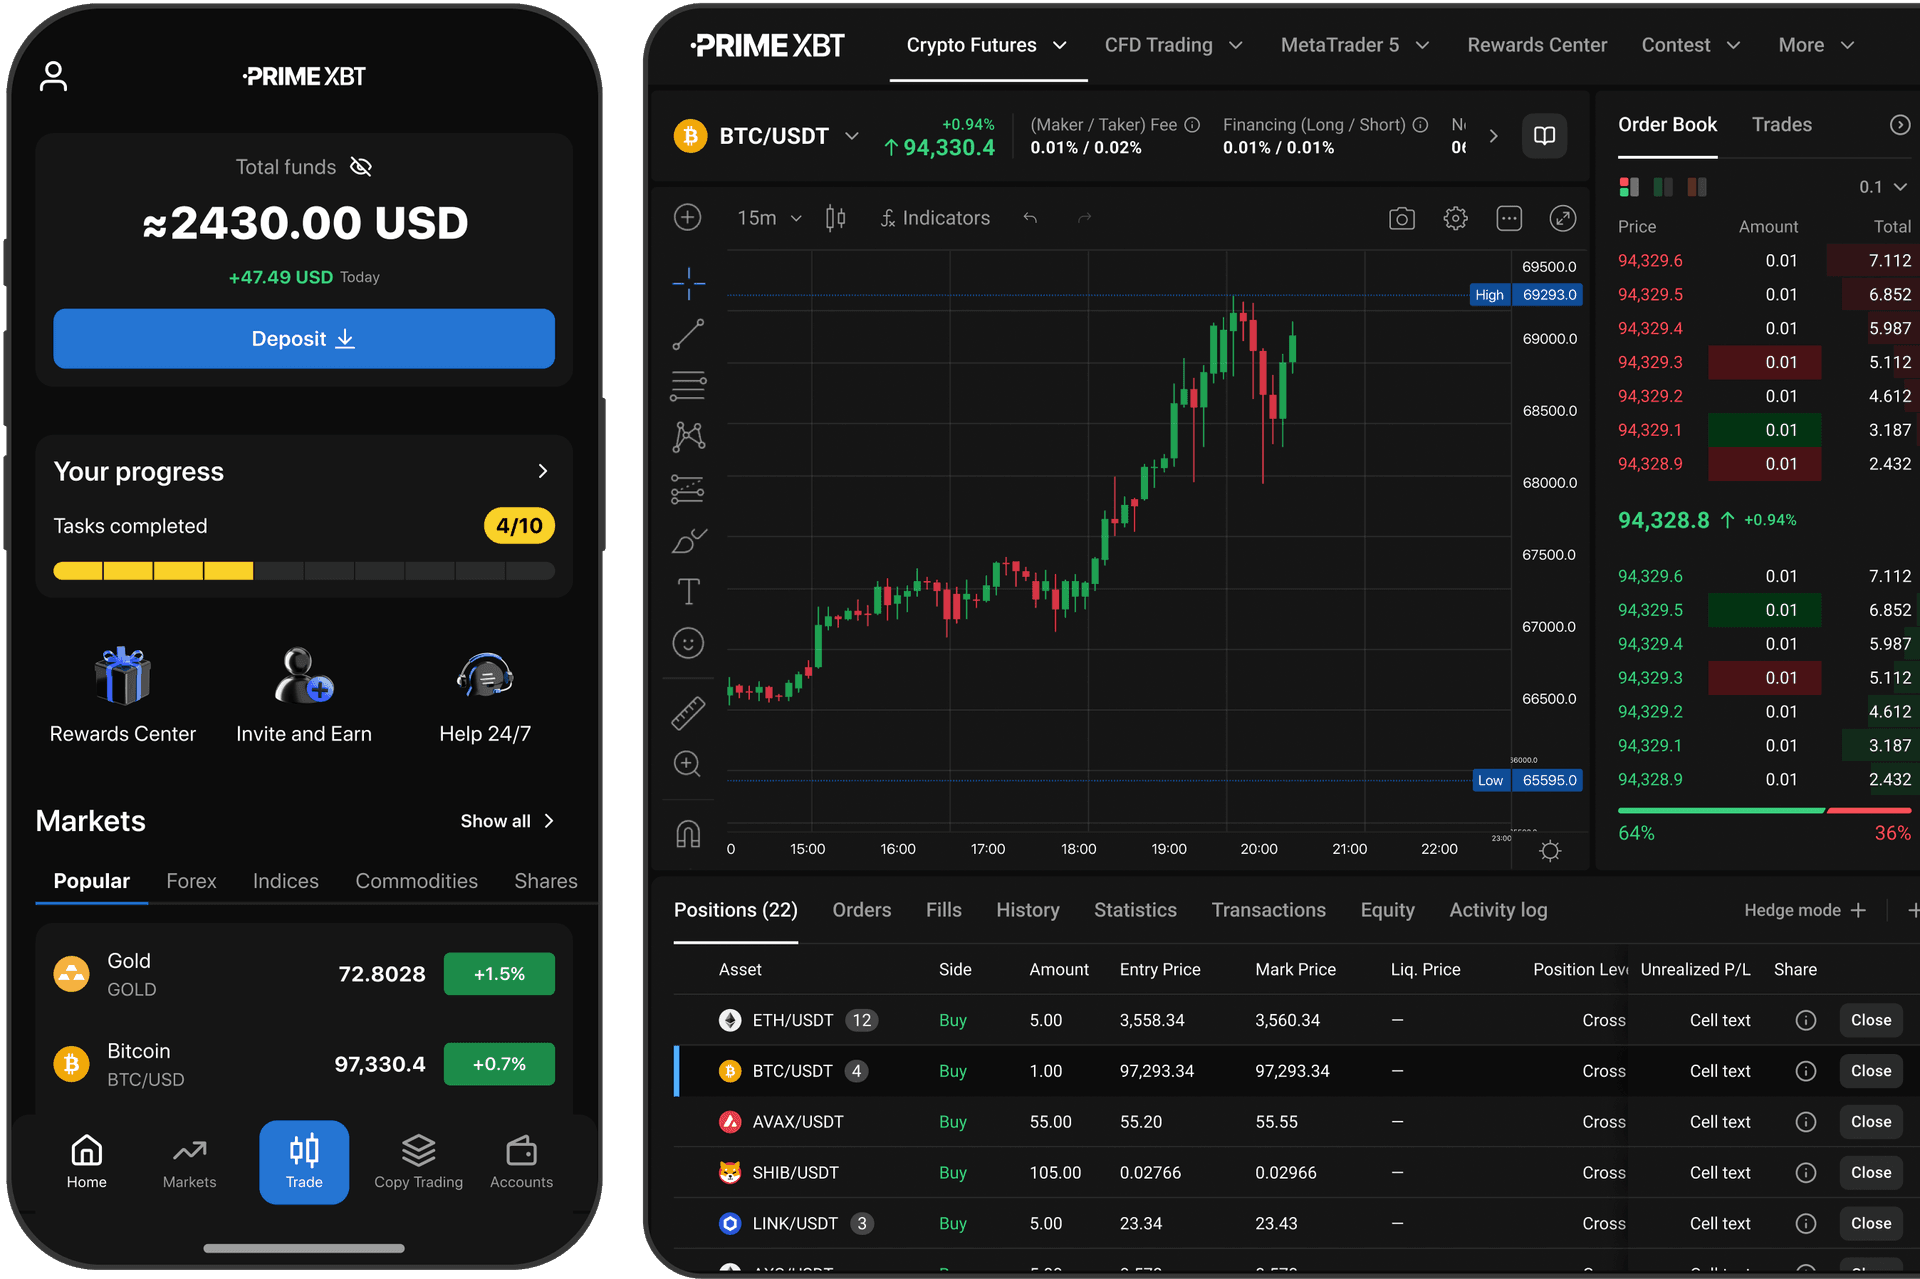
Task: Select ruler measure tool
Action: click(688, 713)
